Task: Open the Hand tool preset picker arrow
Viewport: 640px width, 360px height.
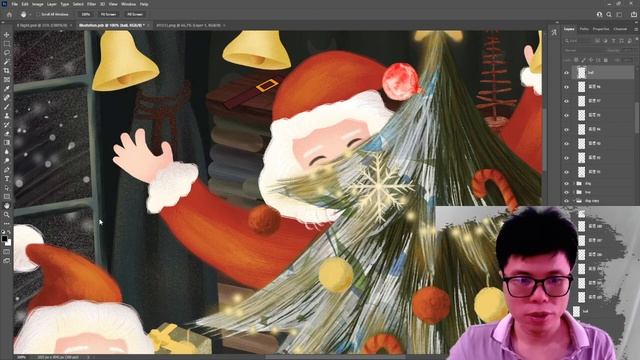Action: click(x=30, y=14)
